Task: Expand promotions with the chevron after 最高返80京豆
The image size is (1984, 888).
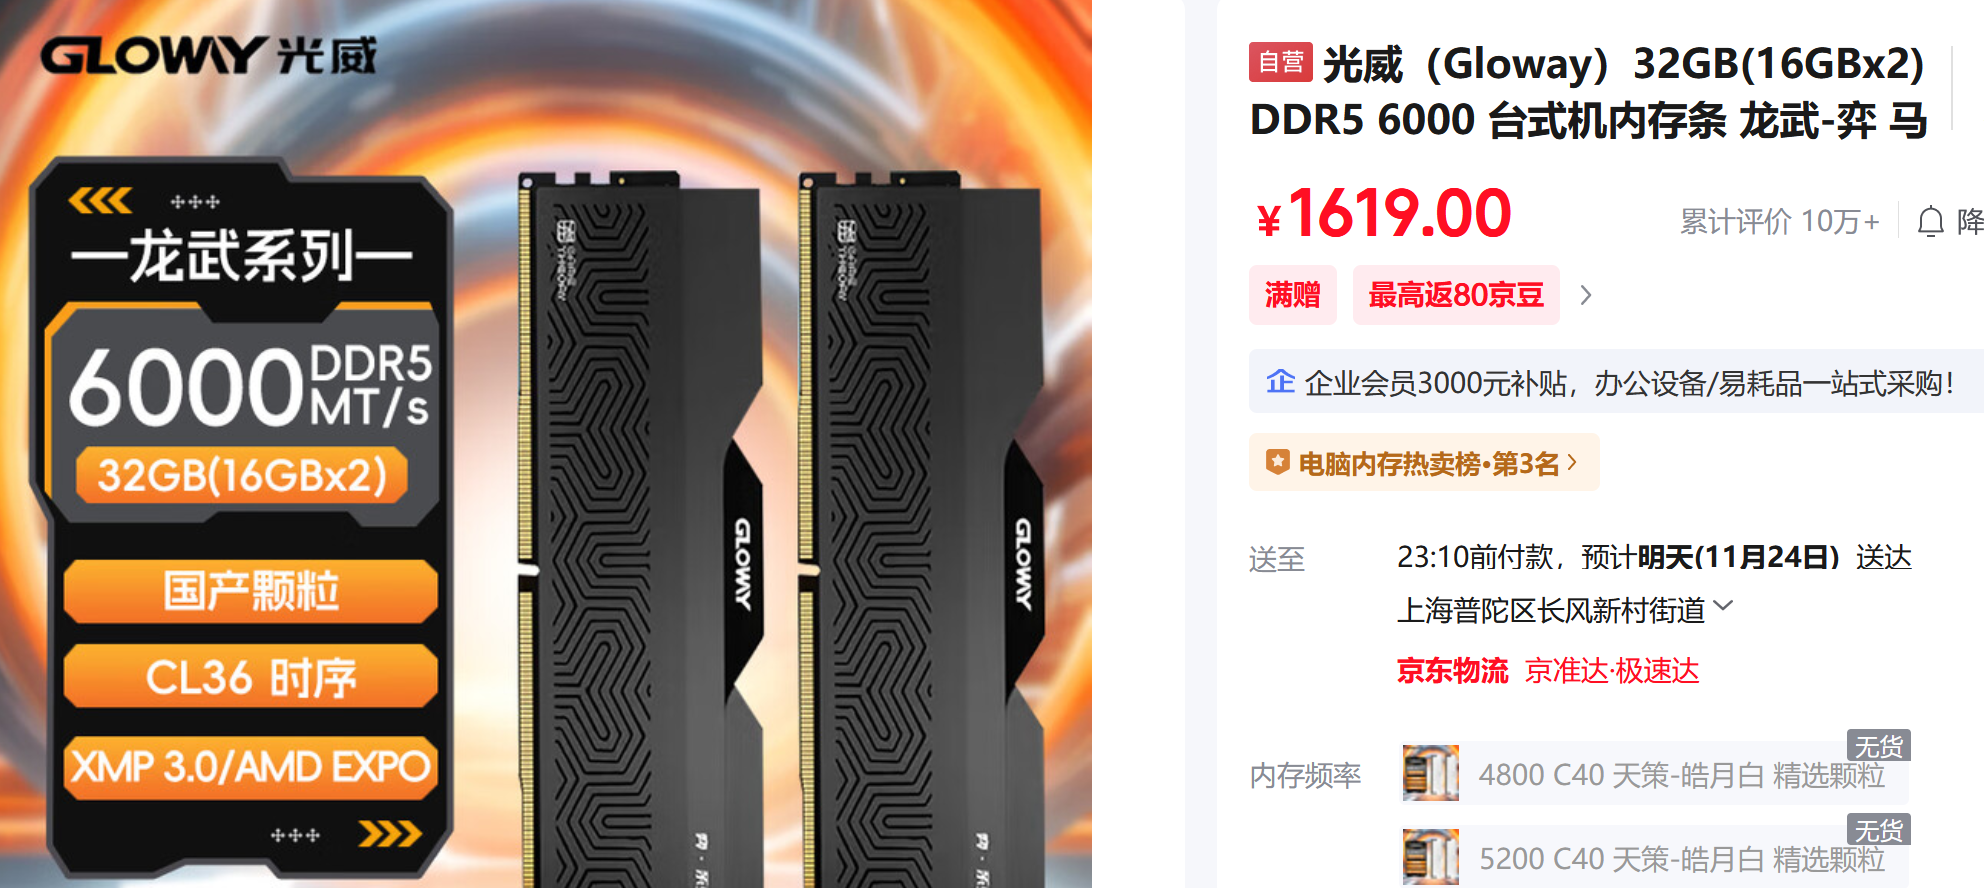Action: coord(1585,295)
